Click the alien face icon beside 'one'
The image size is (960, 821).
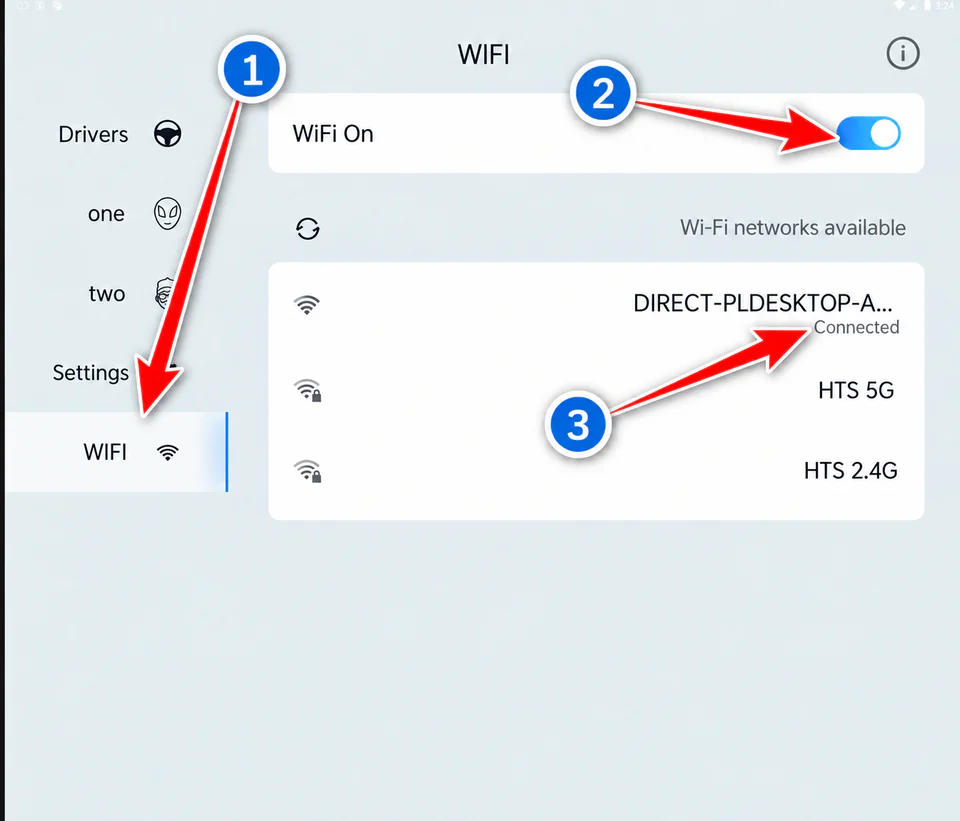167,214
